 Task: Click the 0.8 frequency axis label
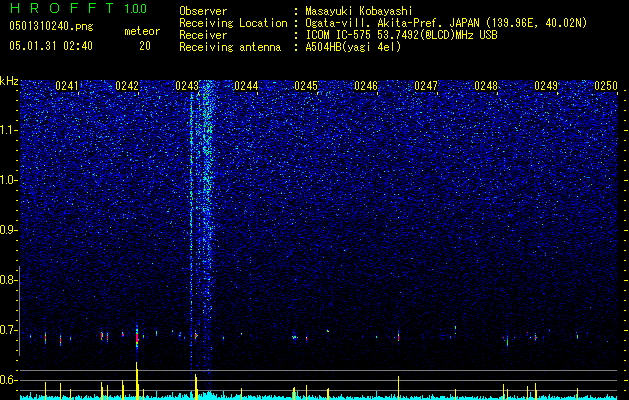point(9,280)
